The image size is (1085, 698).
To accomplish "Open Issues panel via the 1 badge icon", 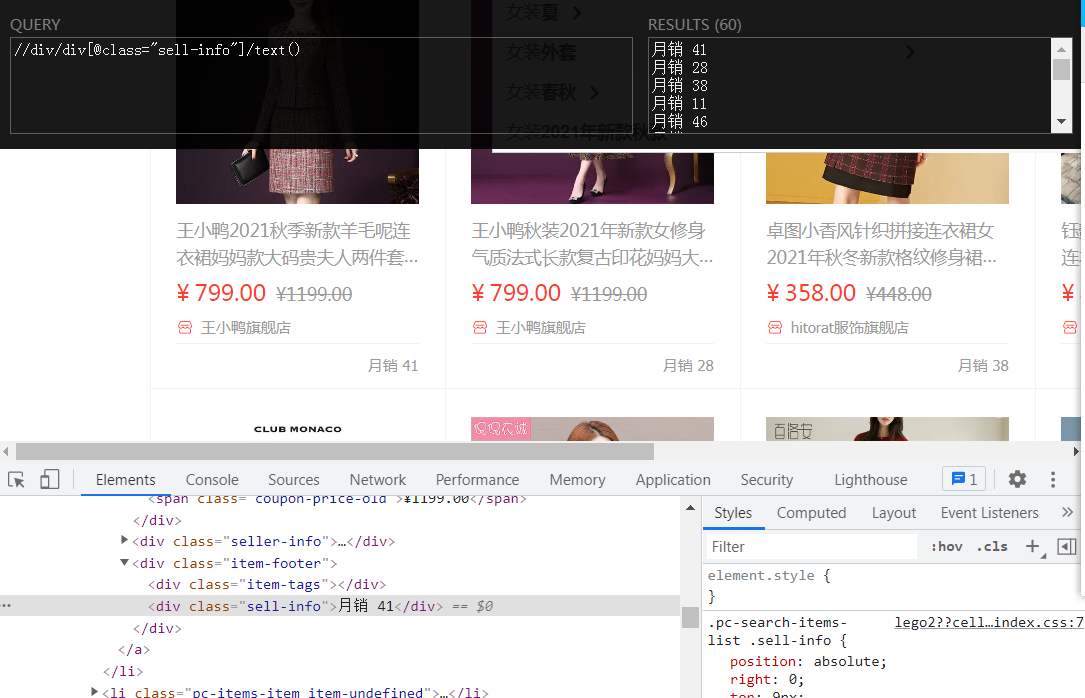I will tap(963, 478).
